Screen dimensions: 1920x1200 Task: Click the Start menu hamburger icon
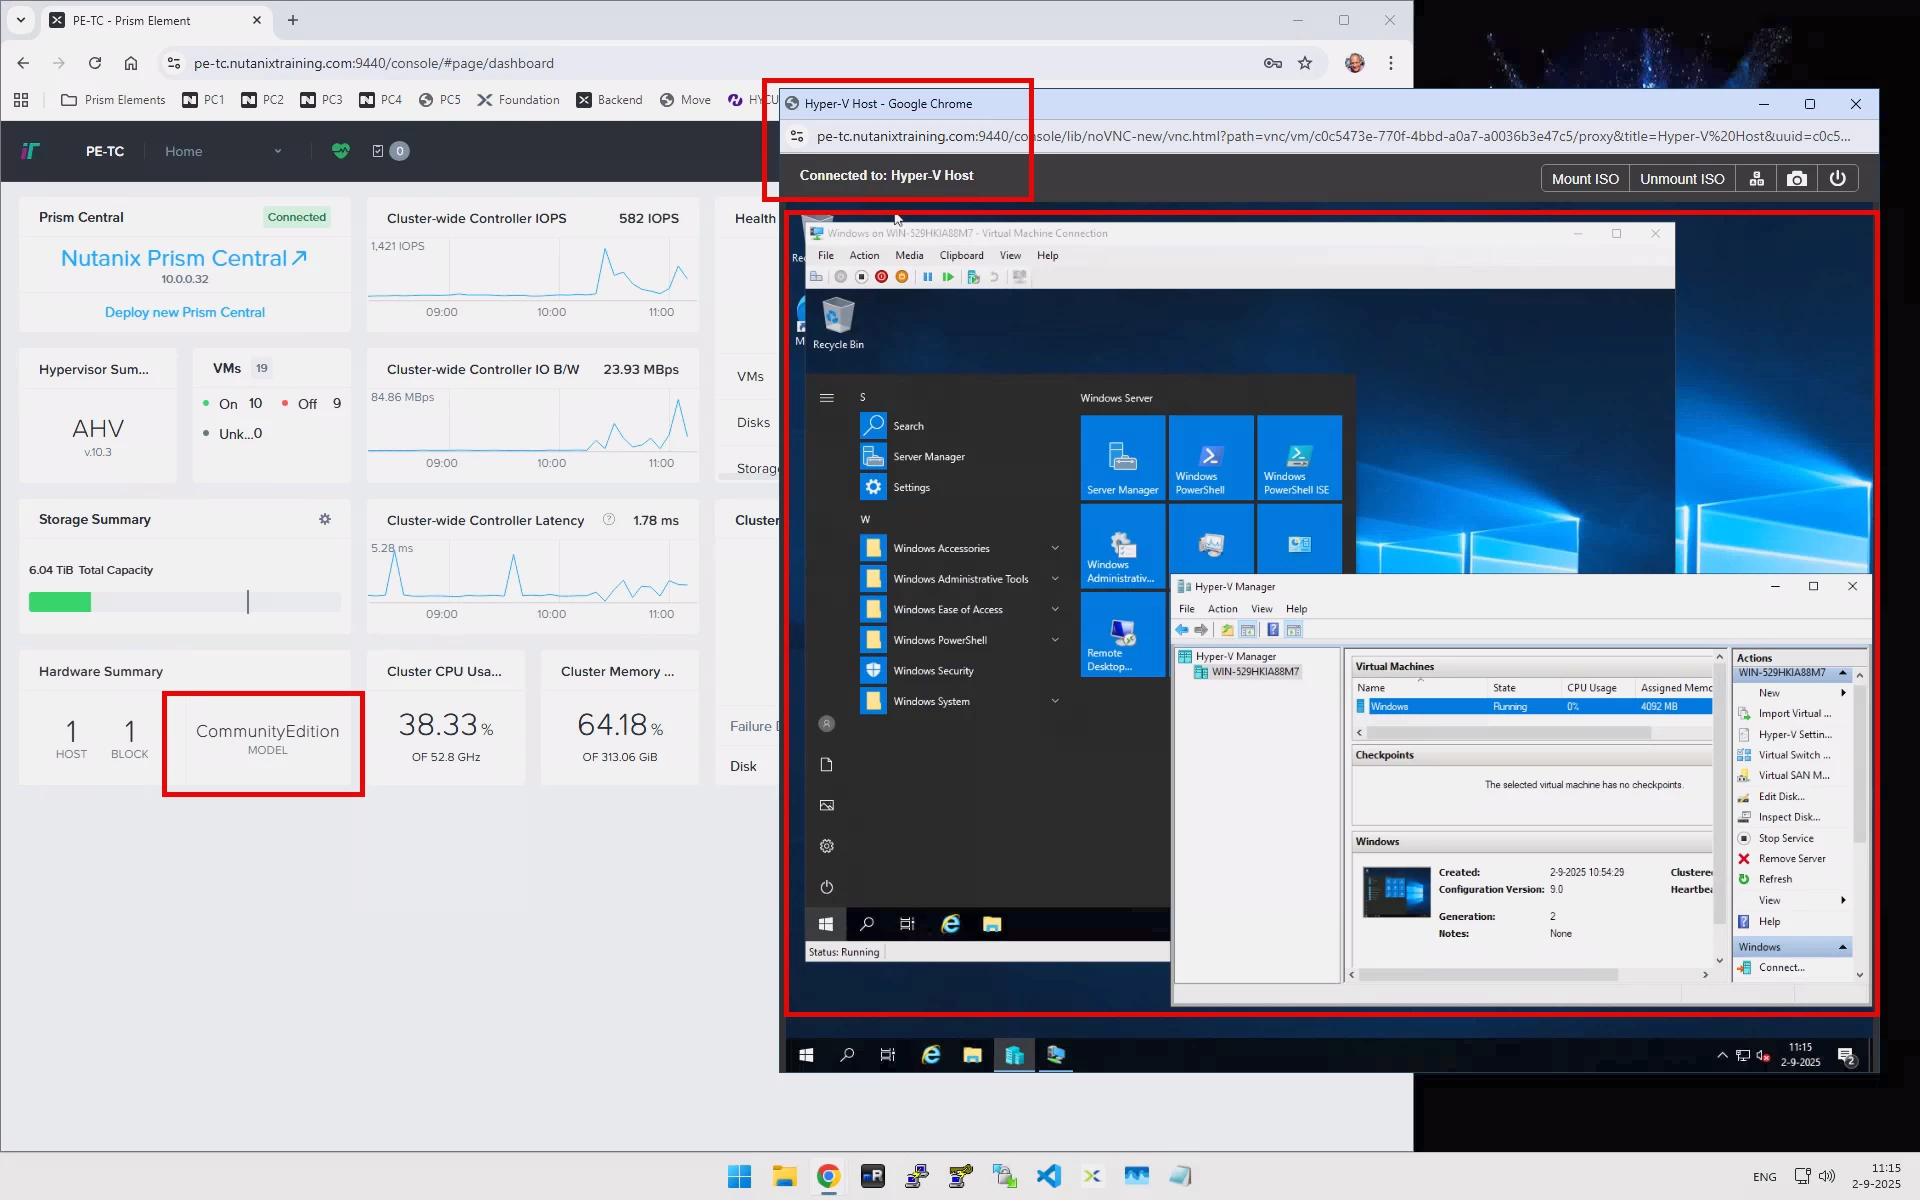coord(827,398)
